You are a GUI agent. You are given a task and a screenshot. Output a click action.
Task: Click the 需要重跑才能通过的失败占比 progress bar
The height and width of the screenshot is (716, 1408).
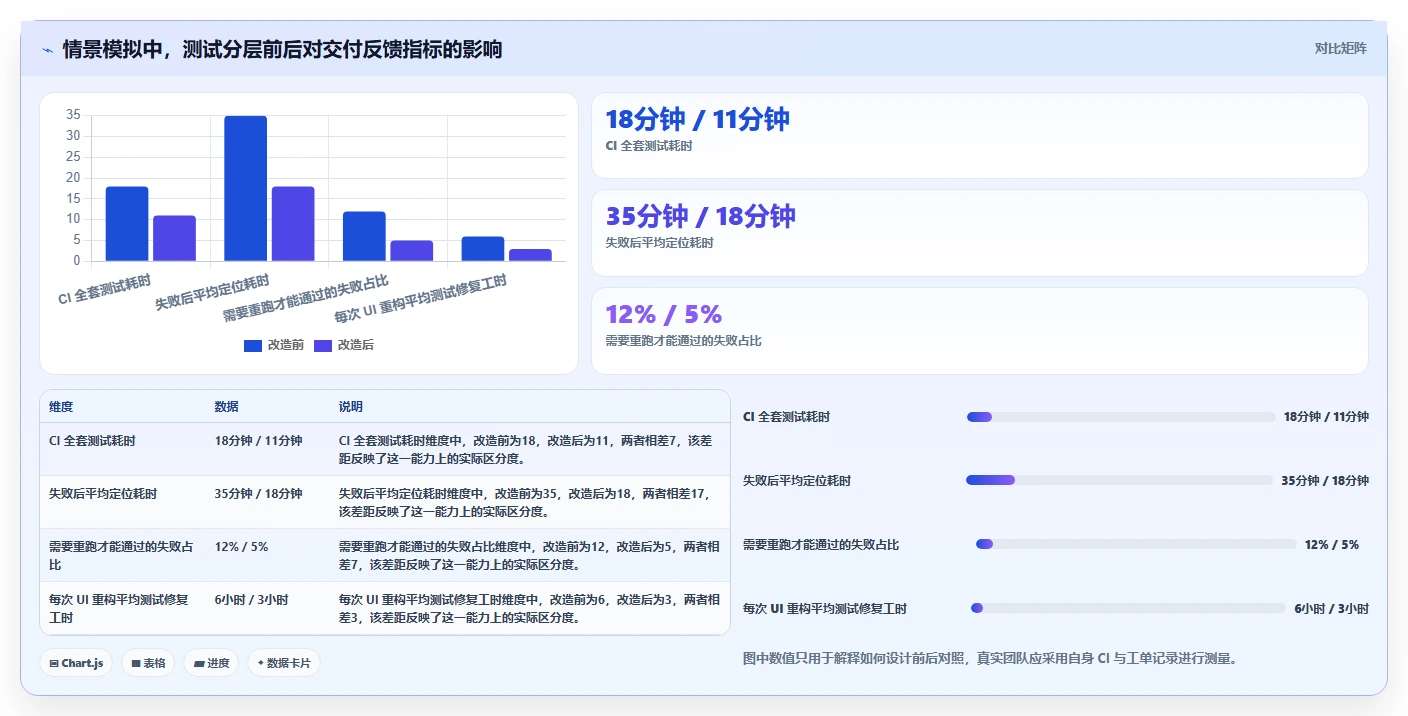[x=1136, y=544]
